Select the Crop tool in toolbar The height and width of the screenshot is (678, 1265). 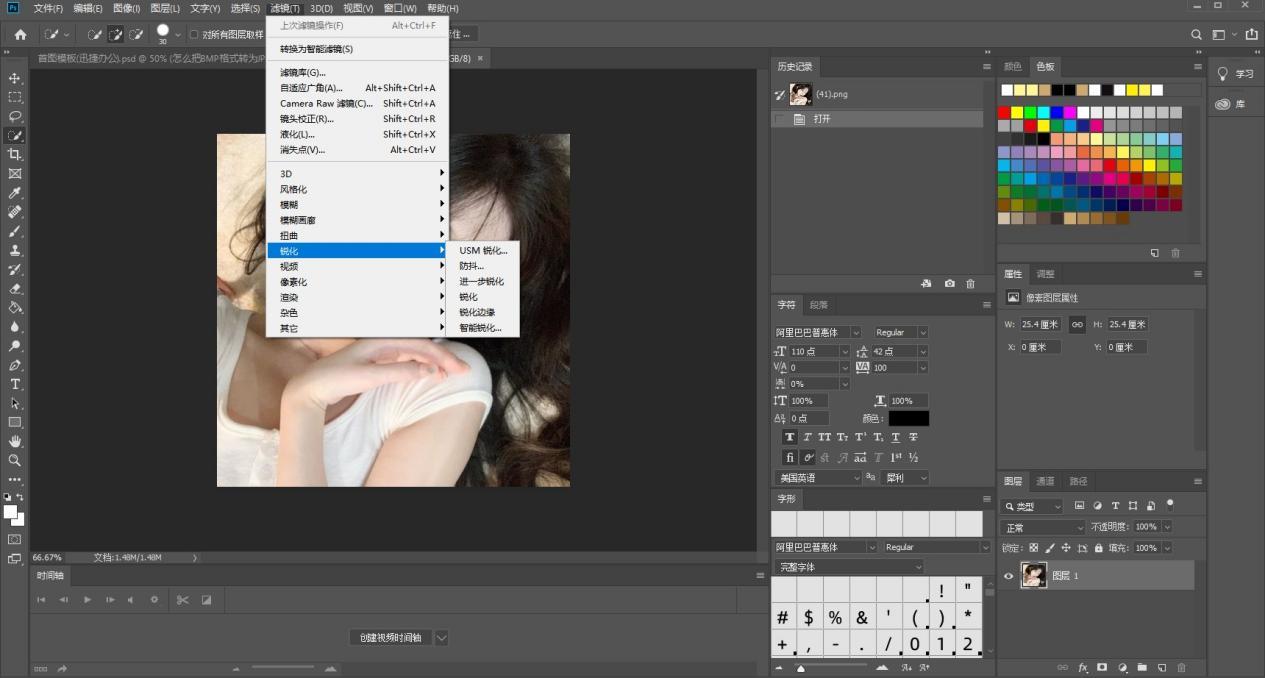tap(15, 155)
